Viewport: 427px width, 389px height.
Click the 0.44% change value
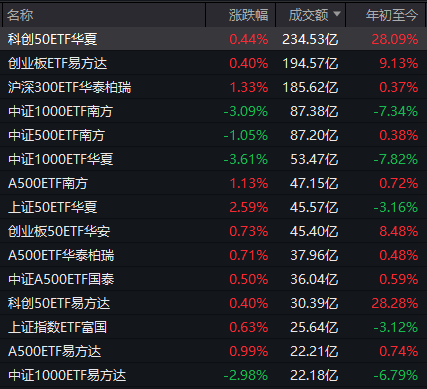pyautogui.click(x=249, y=39)
